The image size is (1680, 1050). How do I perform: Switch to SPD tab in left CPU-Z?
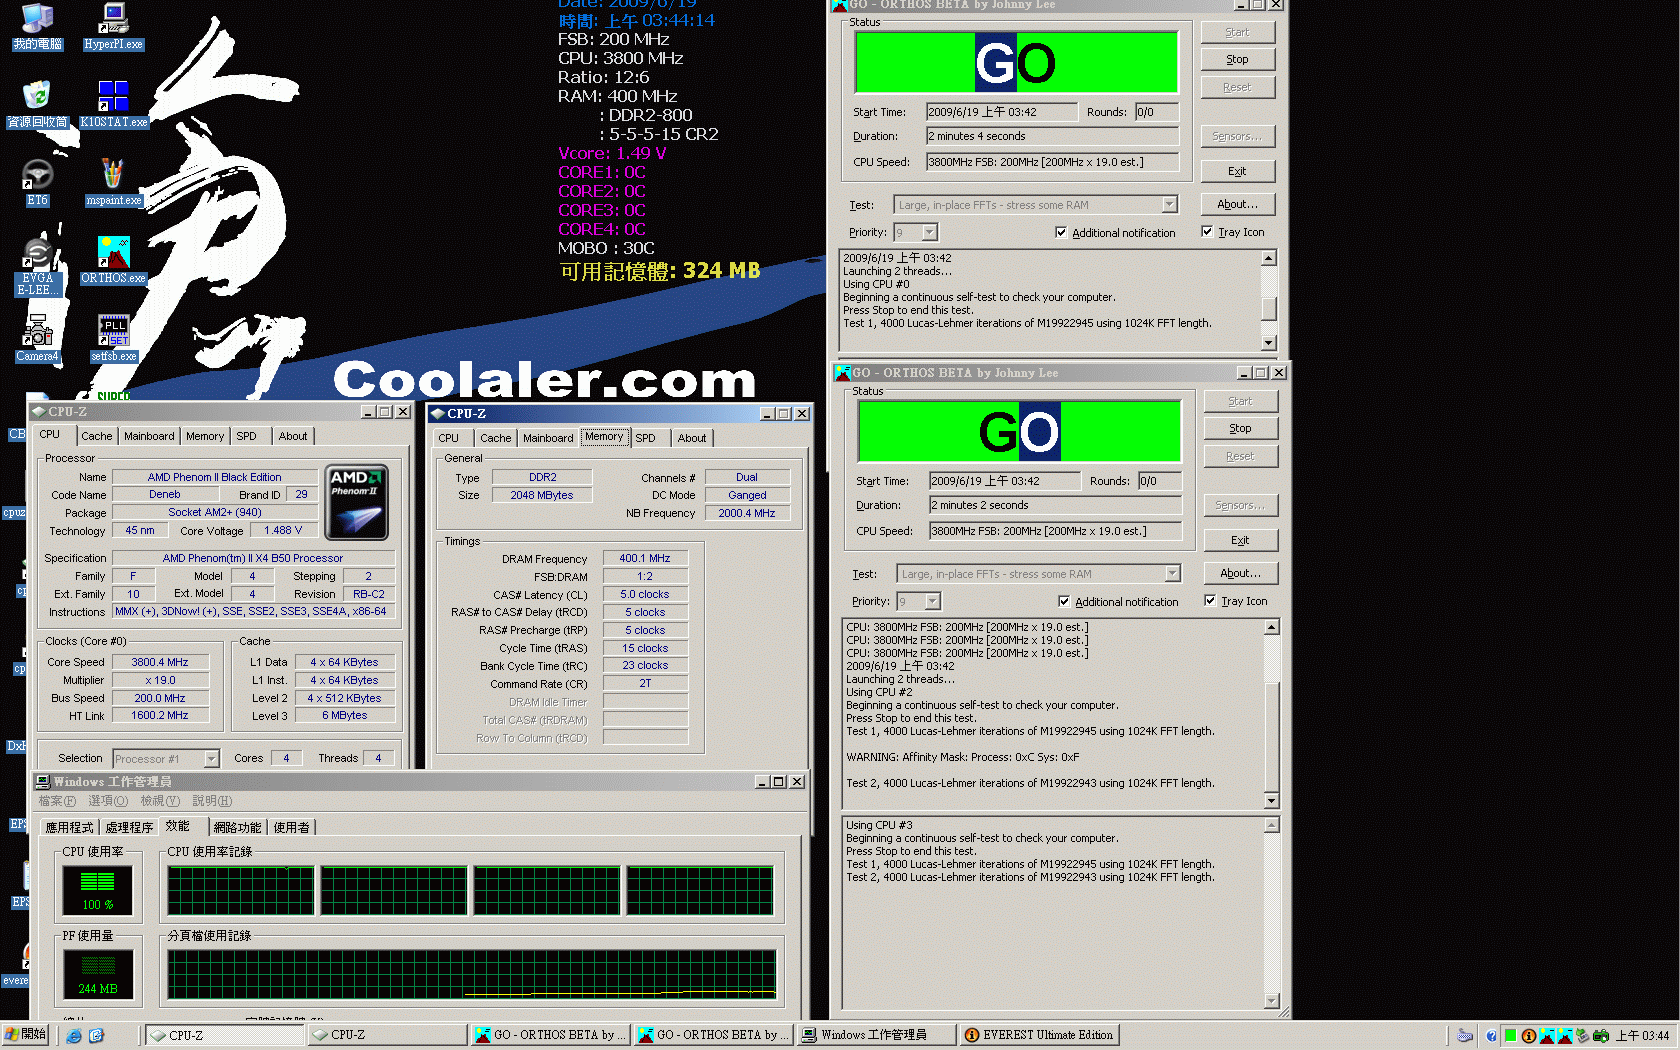coord(246,436)
